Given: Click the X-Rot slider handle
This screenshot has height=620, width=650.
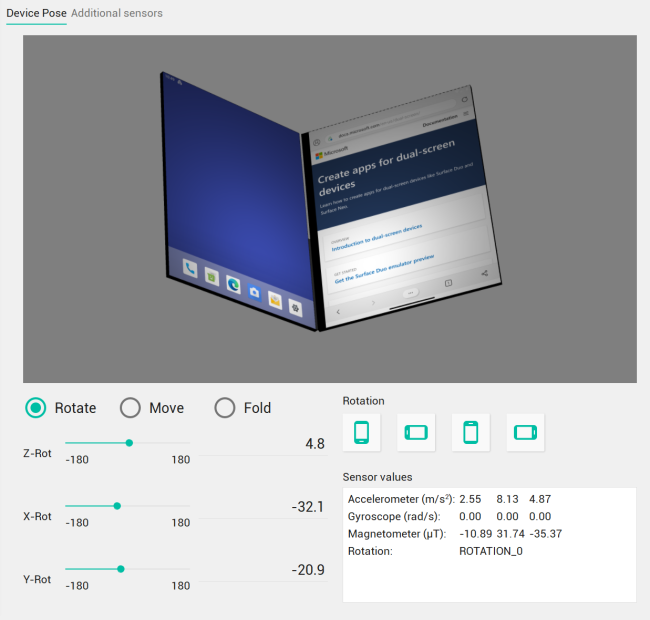Looking at the screenshot, I should [117, 506].
